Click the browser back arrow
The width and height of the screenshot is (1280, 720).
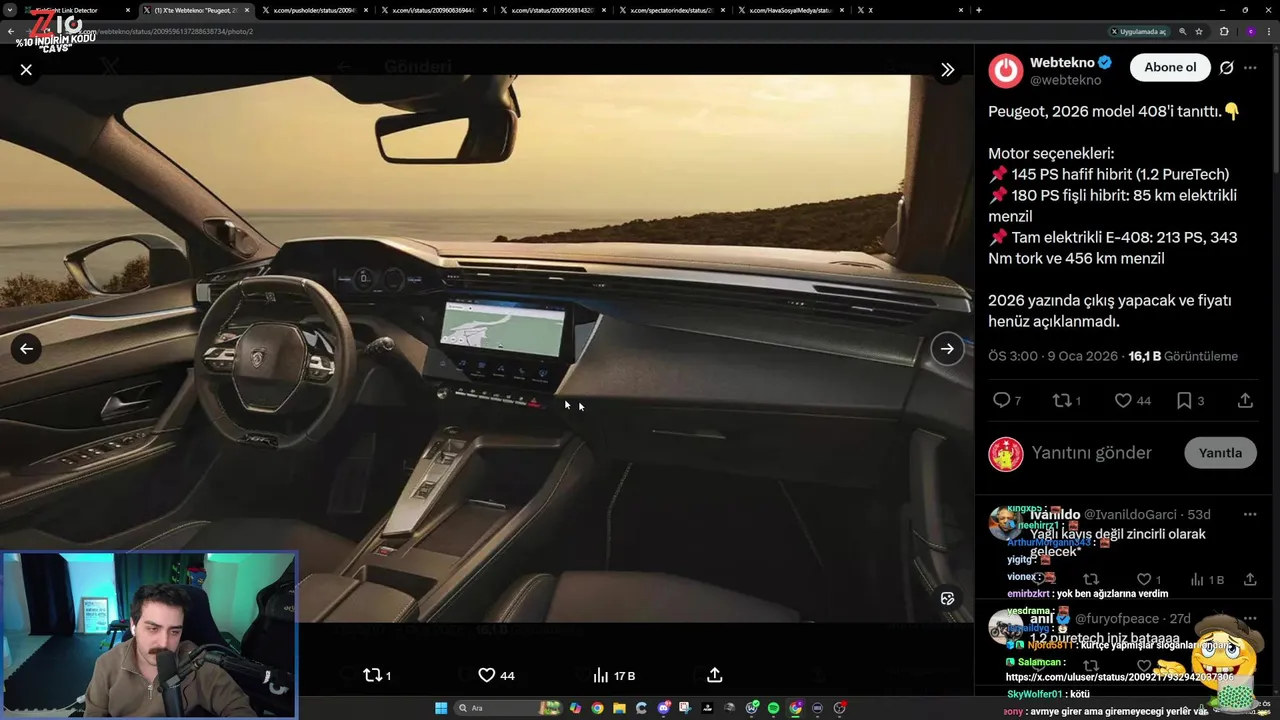(x=10, y=32)
